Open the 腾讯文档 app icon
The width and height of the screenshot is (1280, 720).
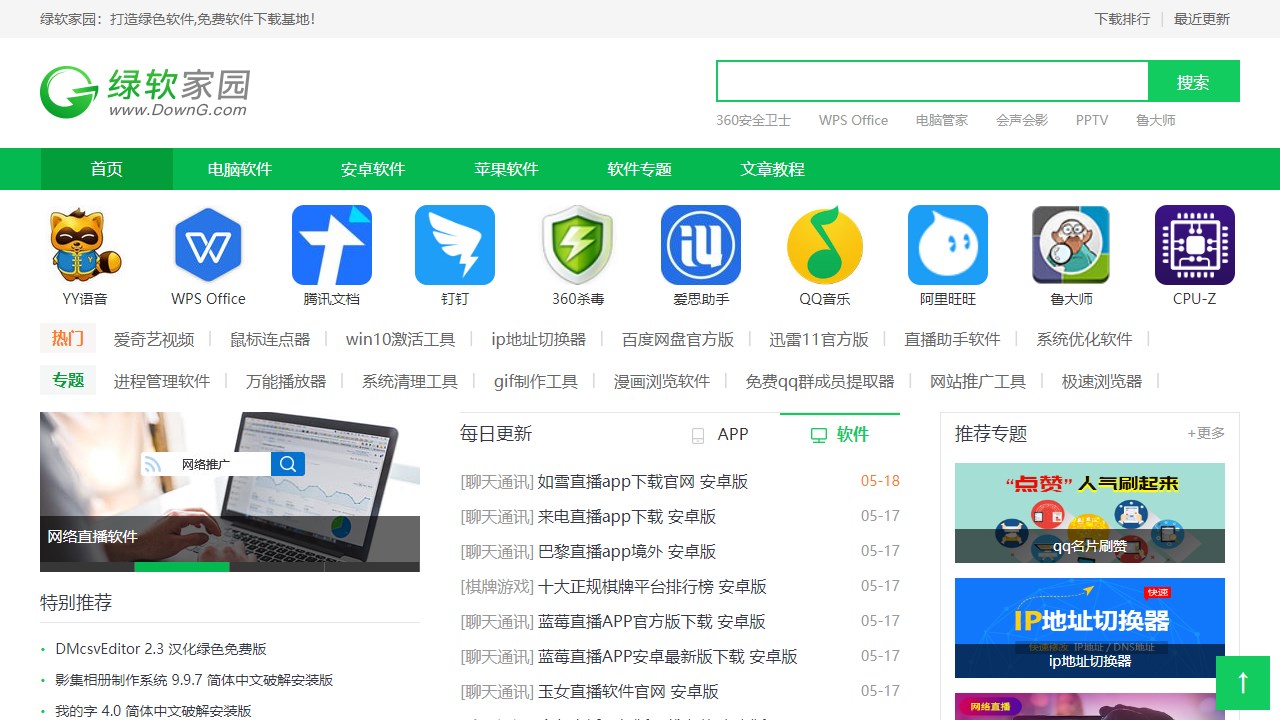coord(332,245)
